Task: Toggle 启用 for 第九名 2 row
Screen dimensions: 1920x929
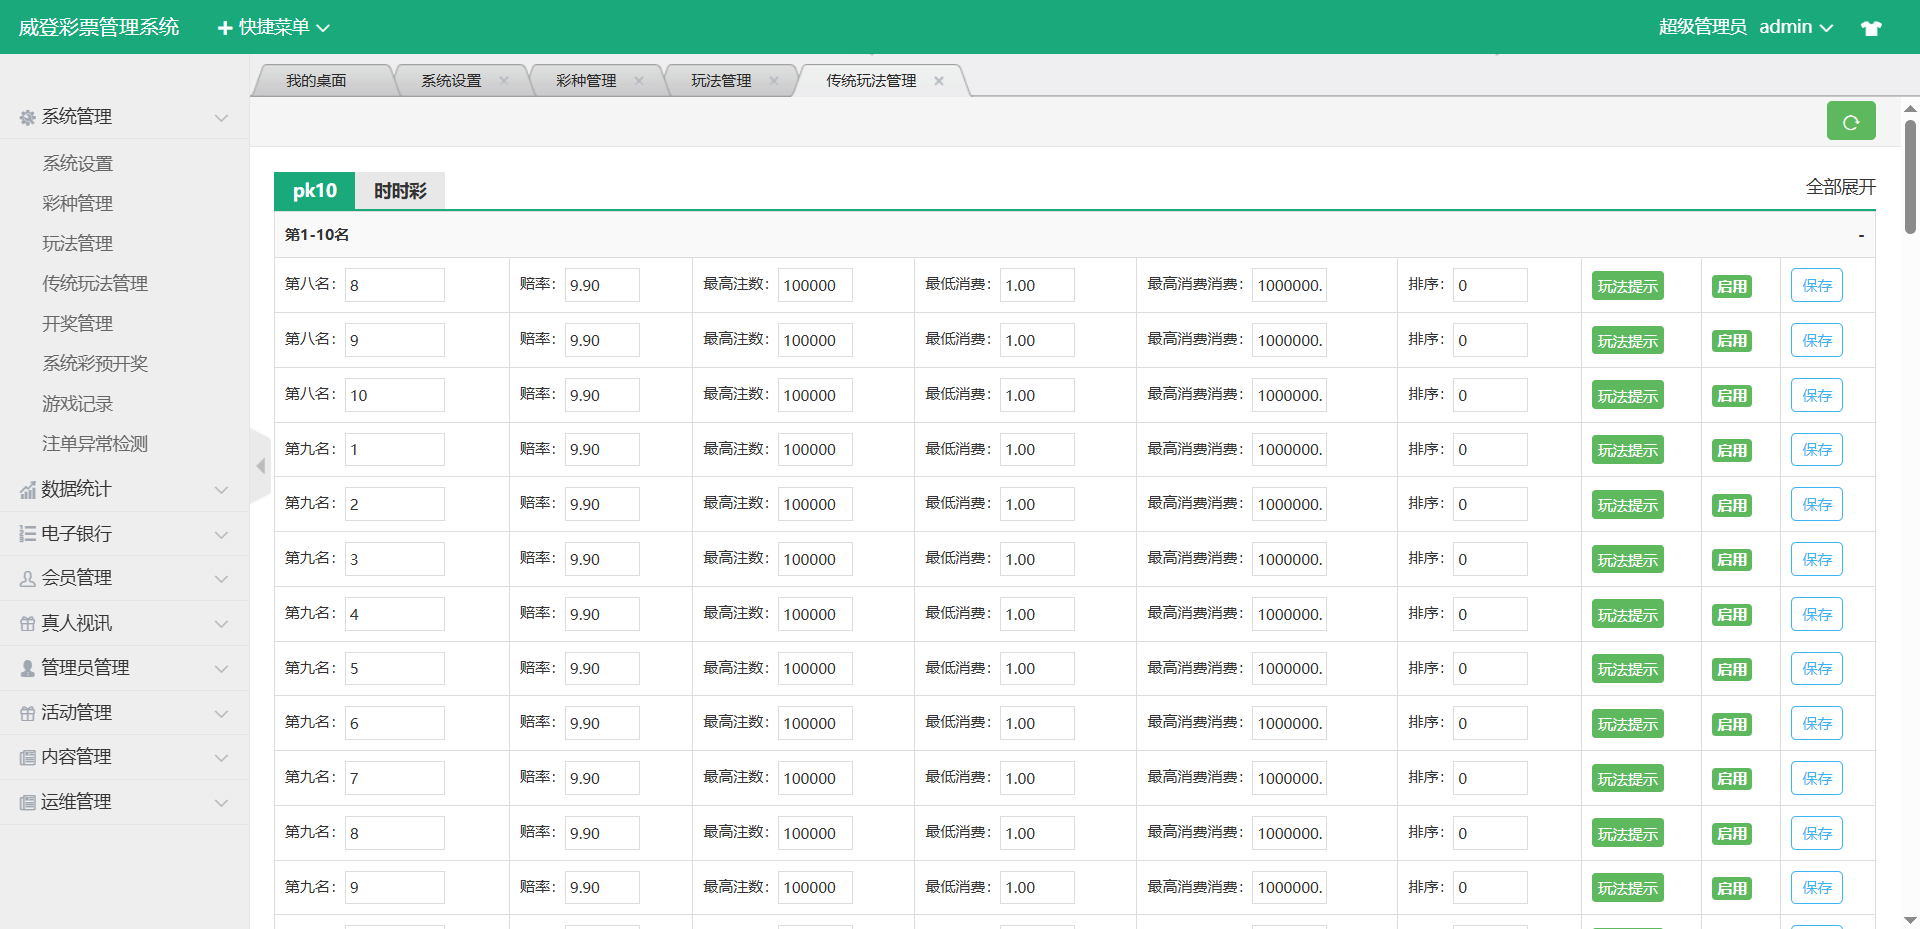Action: click(1732, 505)
